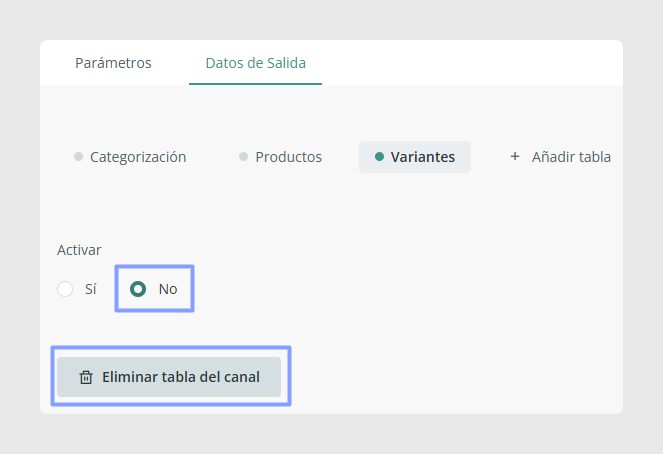Click the green status dot in Variantes
The height and width of the screenshot is (454, 663).
coord(379,157)
